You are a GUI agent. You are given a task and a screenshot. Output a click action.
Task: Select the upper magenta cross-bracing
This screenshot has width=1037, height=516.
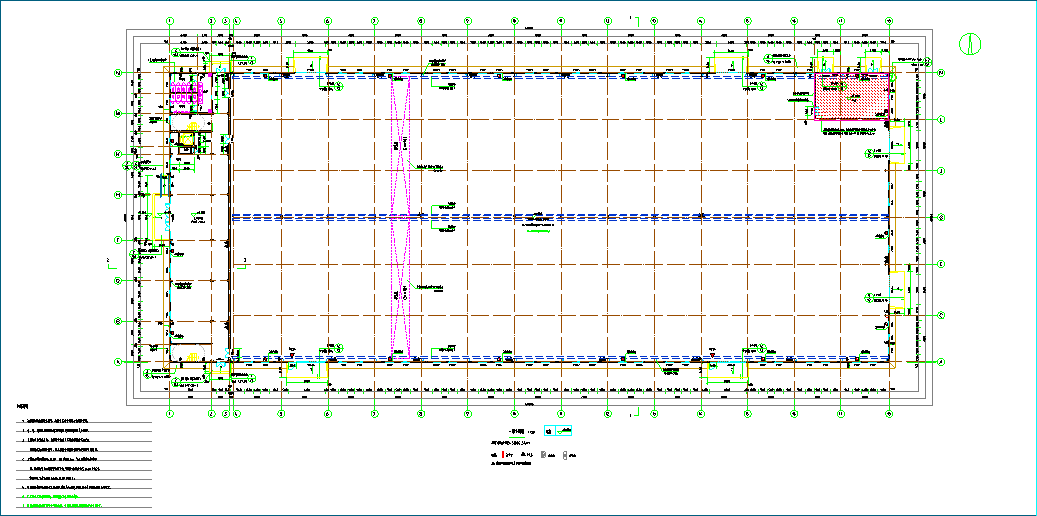(x=401, y=146)
